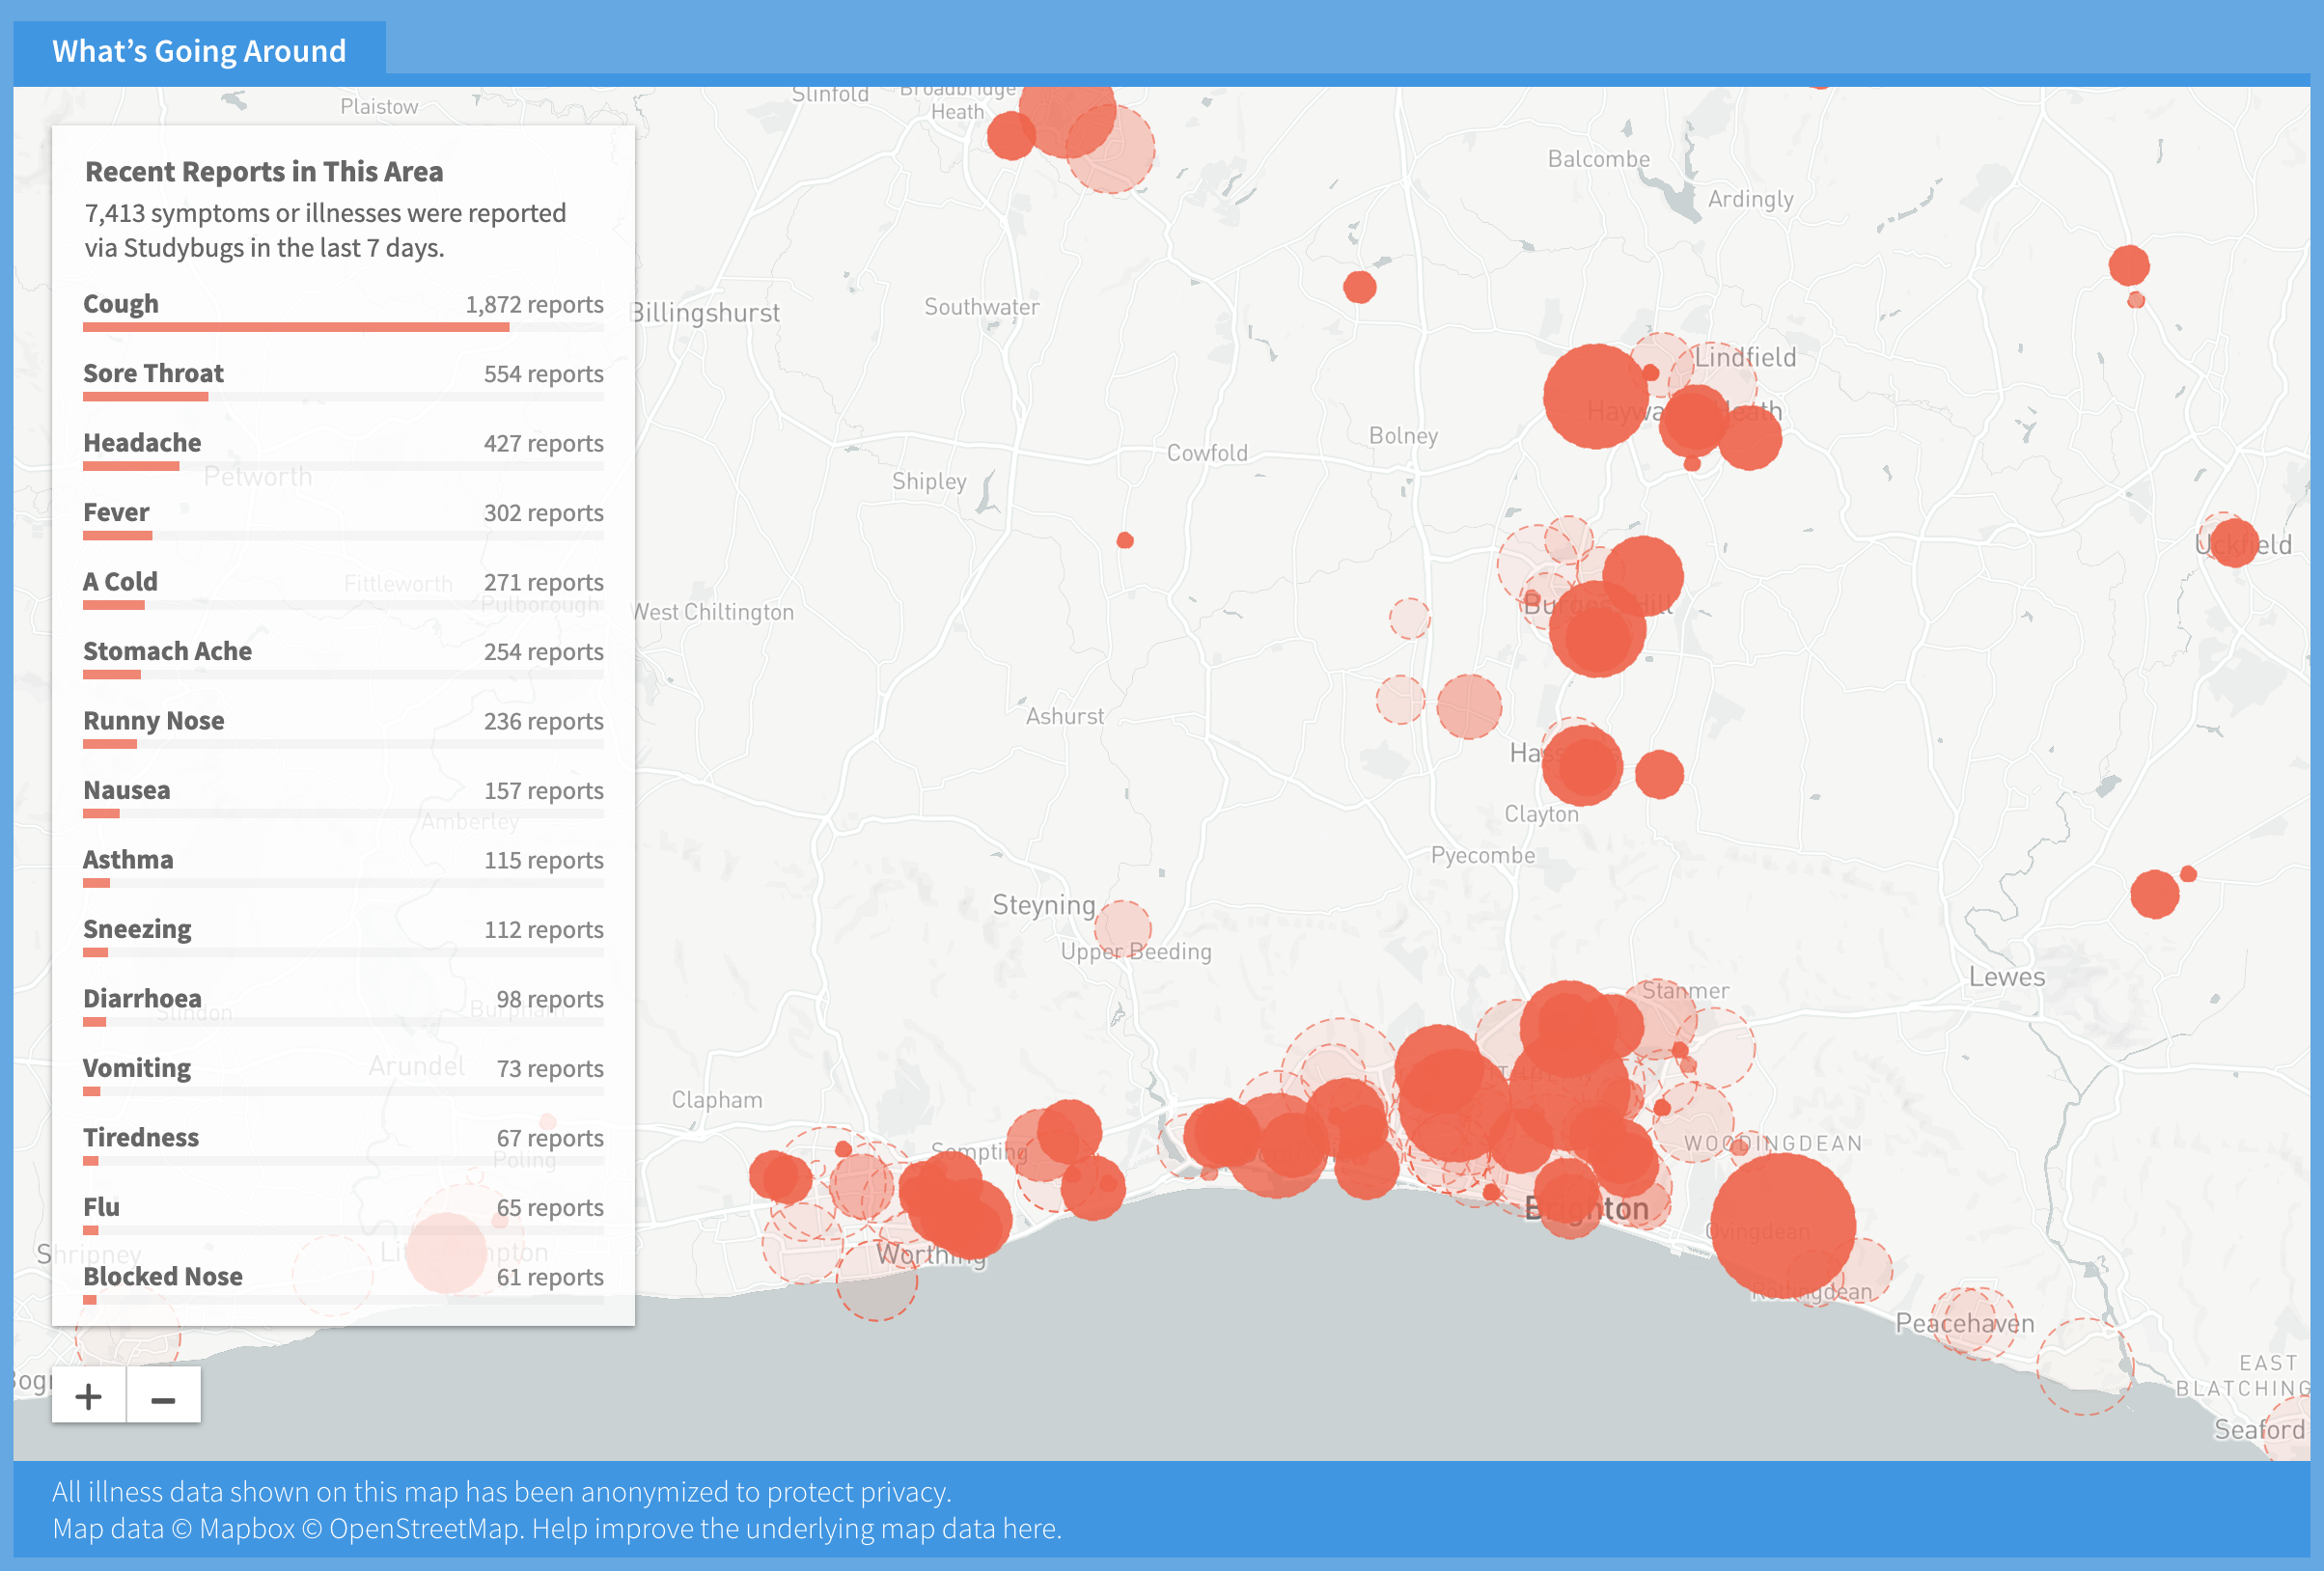Image resolution: width=2324 pixels, height=1571 pixels.
Task: Click '554 reports' count
Action: point(543,374)
